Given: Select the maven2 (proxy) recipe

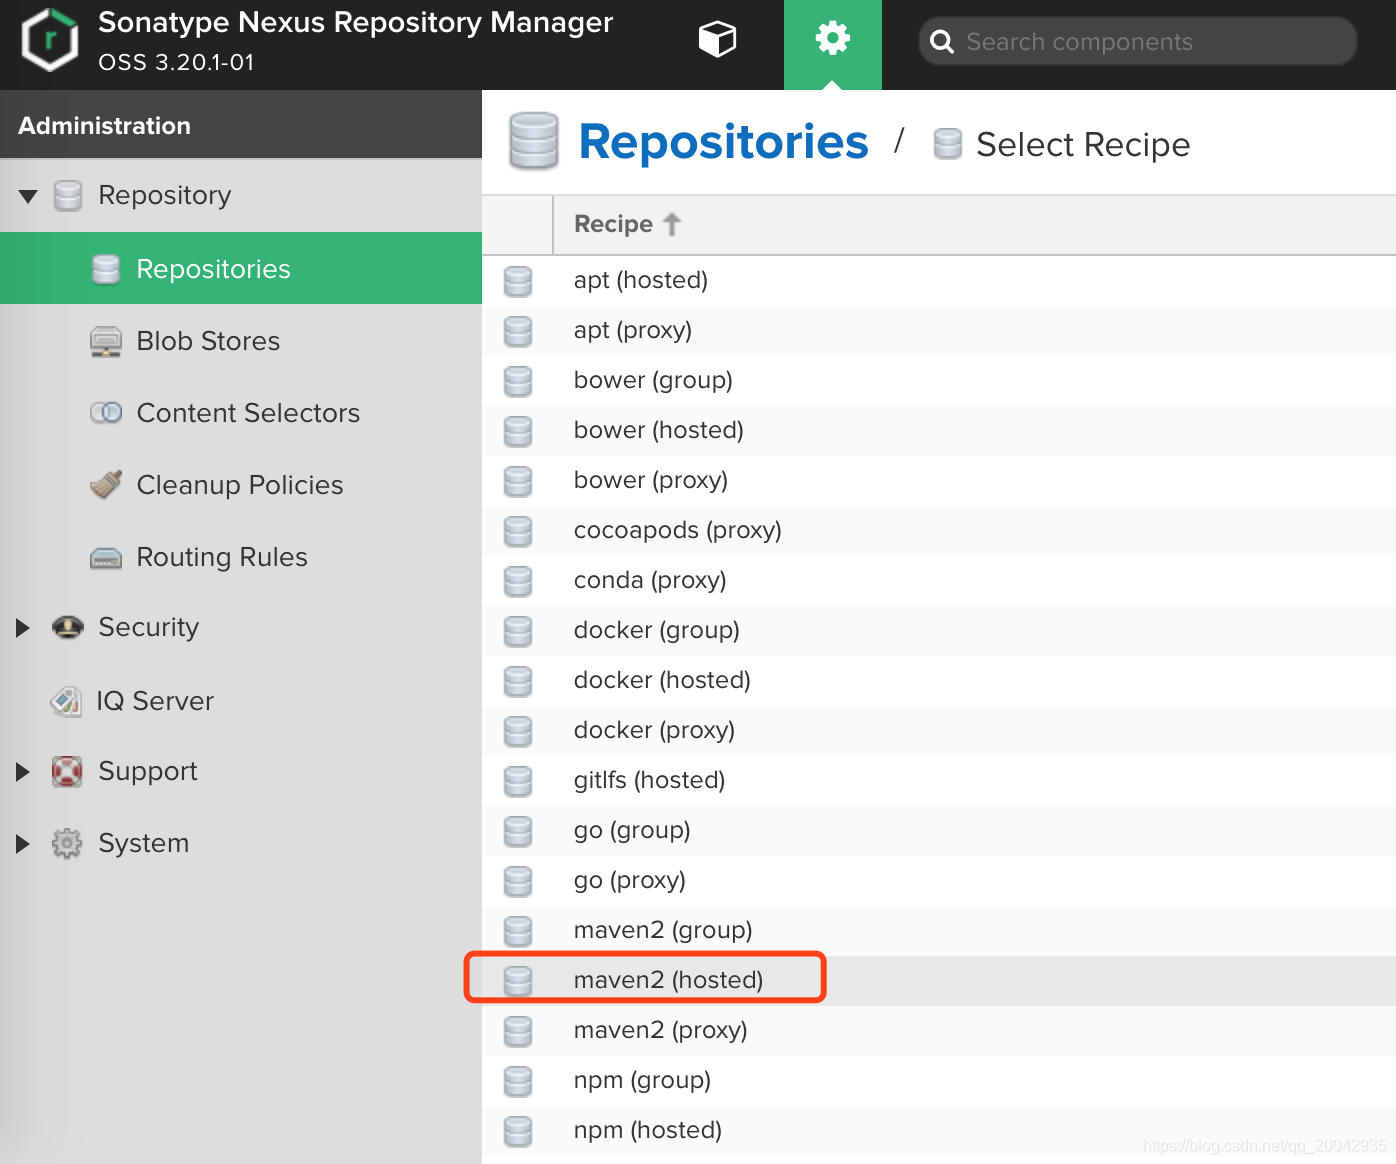Looking at the screenshot, I should tap(939, 1030).
